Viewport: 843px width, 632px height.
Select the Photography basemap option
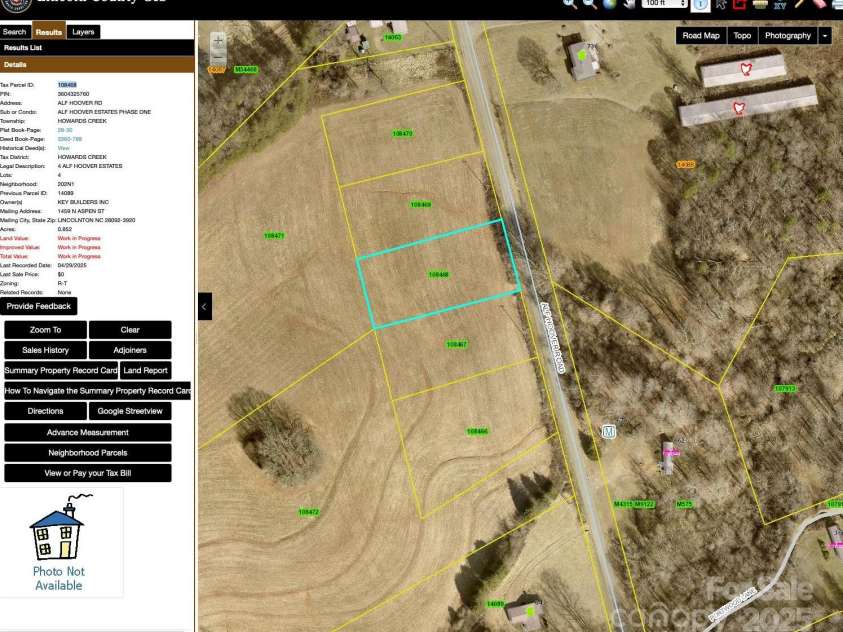[788, 35]
